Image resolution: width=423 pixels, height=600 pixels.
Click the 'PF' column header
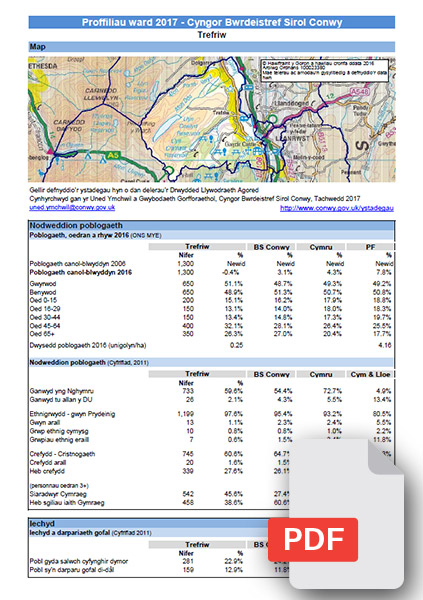click(x=370, y=247)
